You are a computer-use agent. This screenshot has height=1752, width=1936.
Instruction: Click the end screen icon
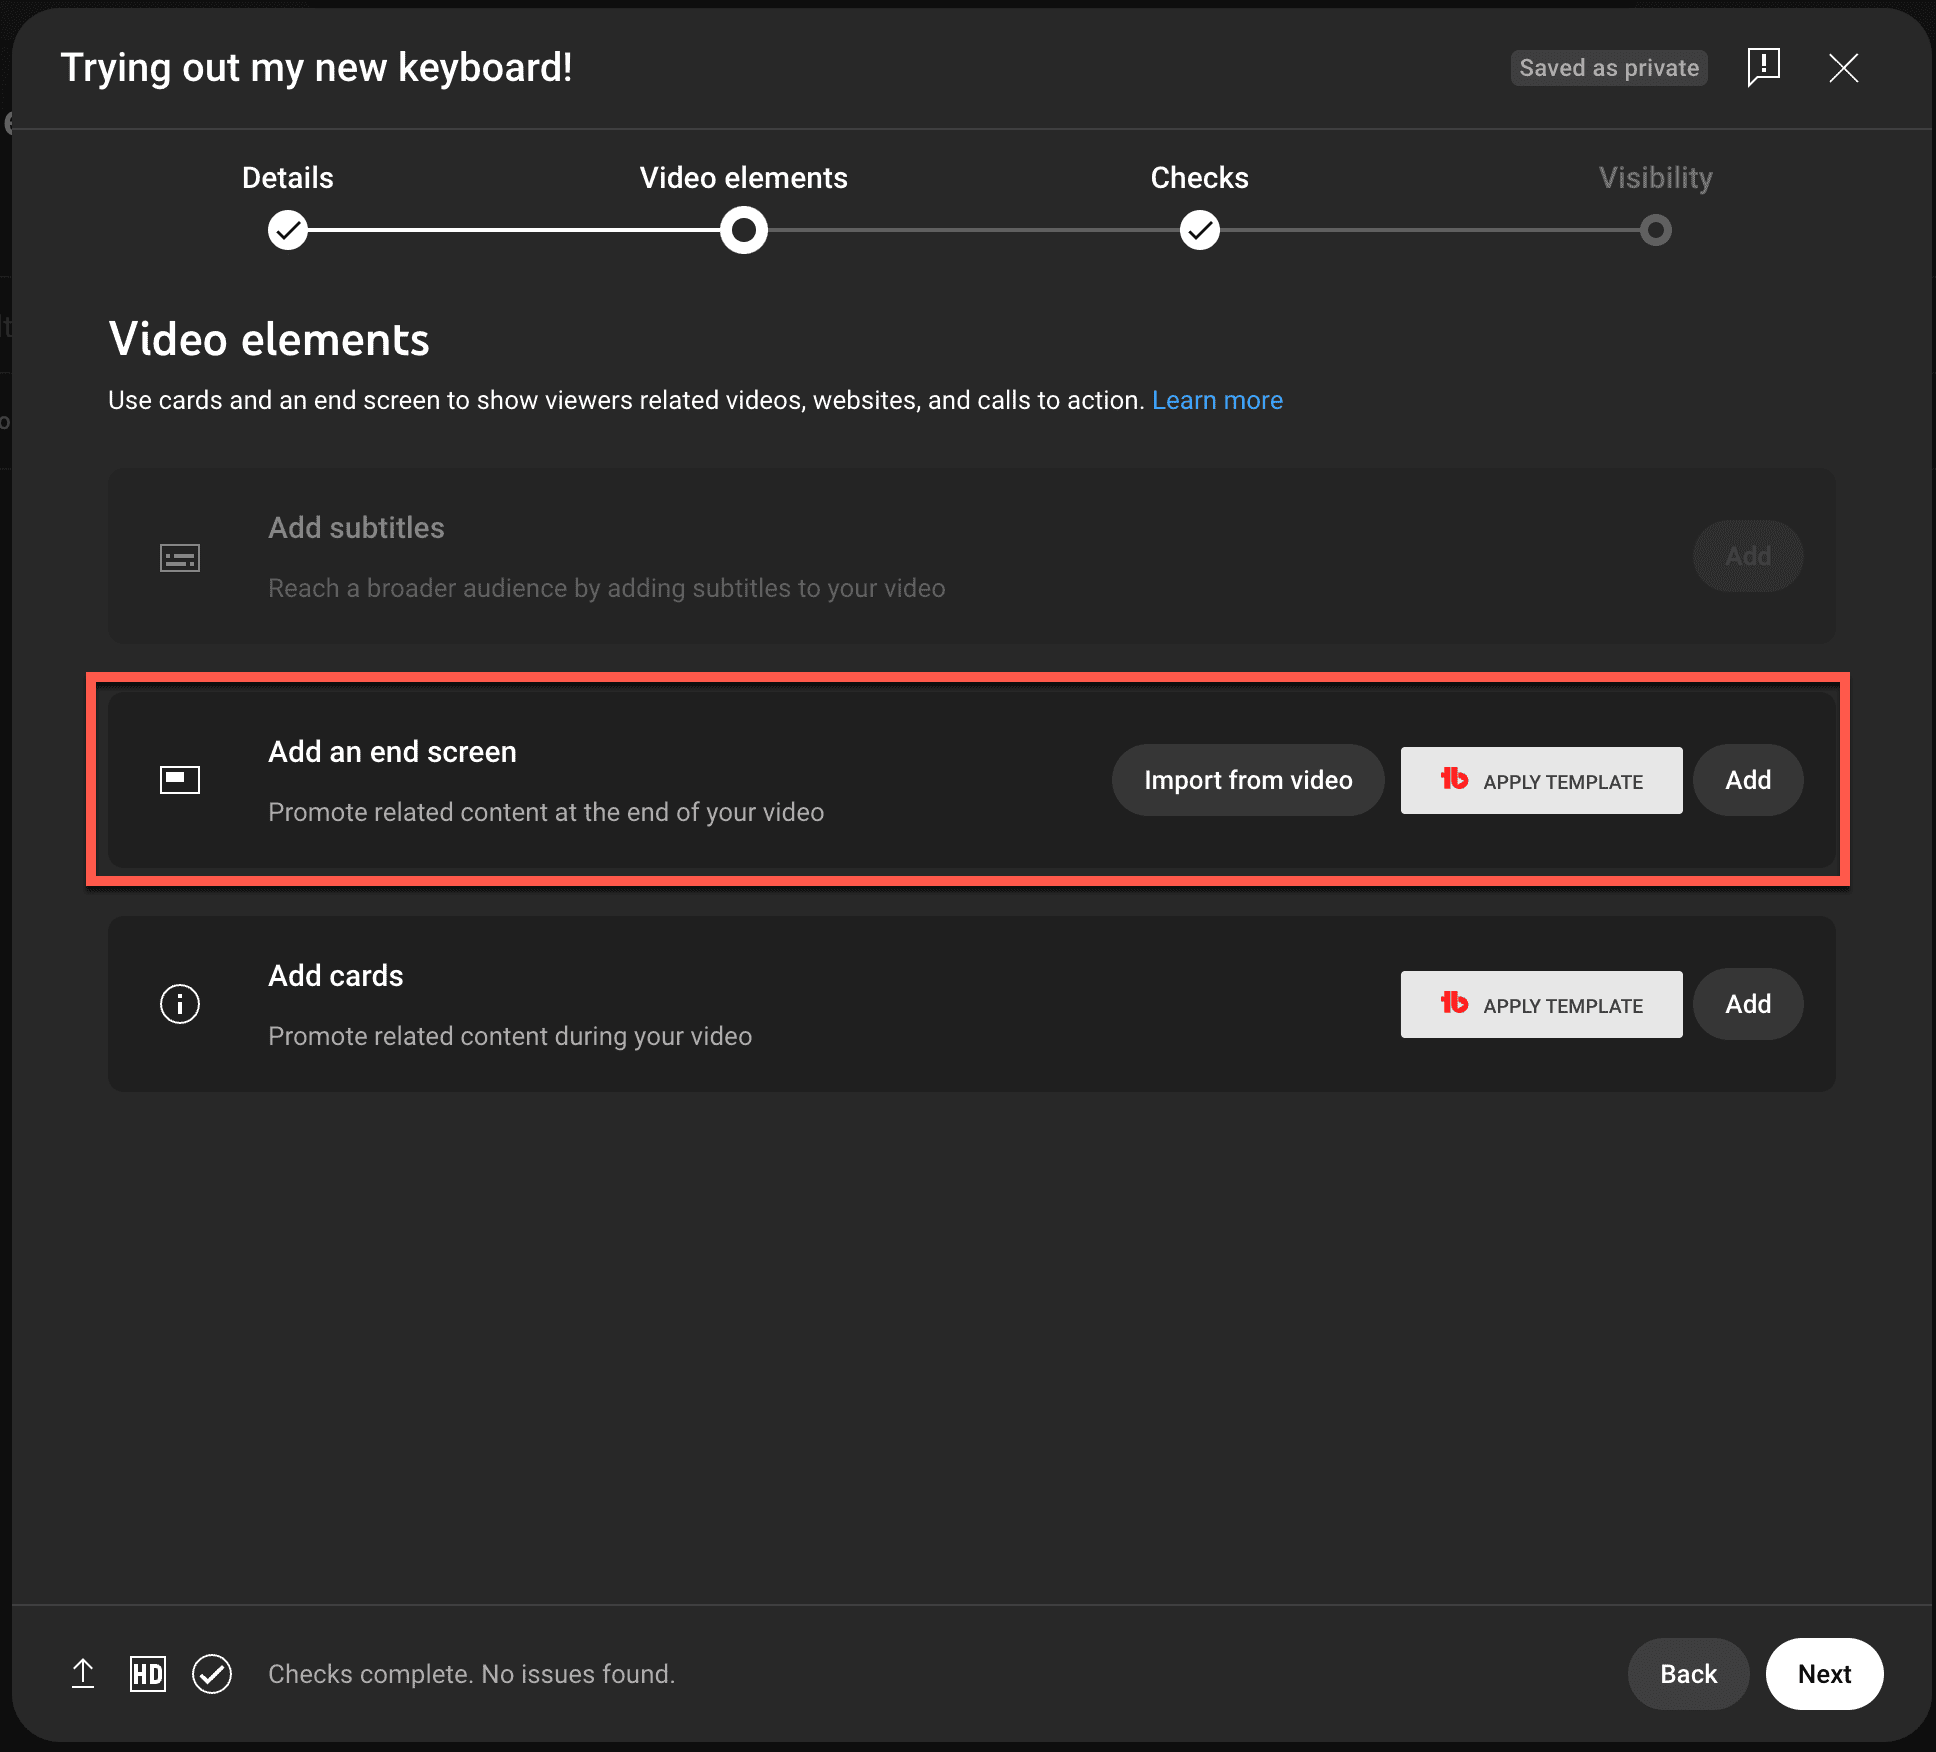(x=180, y=780)
